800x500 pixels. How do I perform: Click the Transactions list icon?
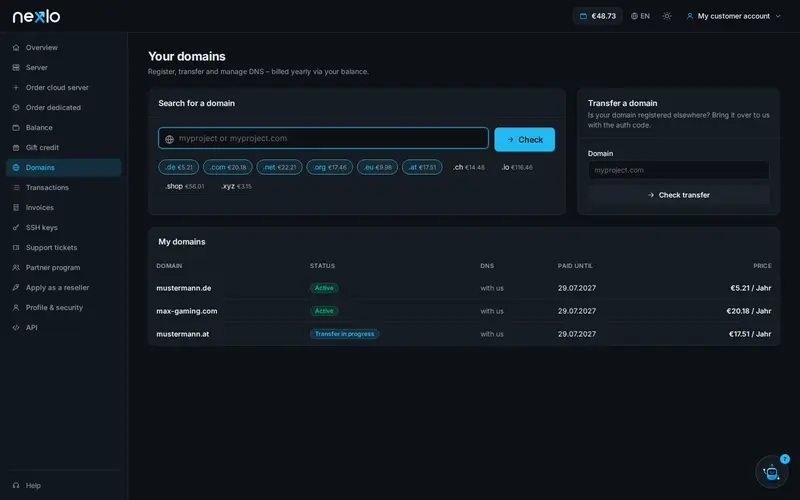tap(16, 187)
